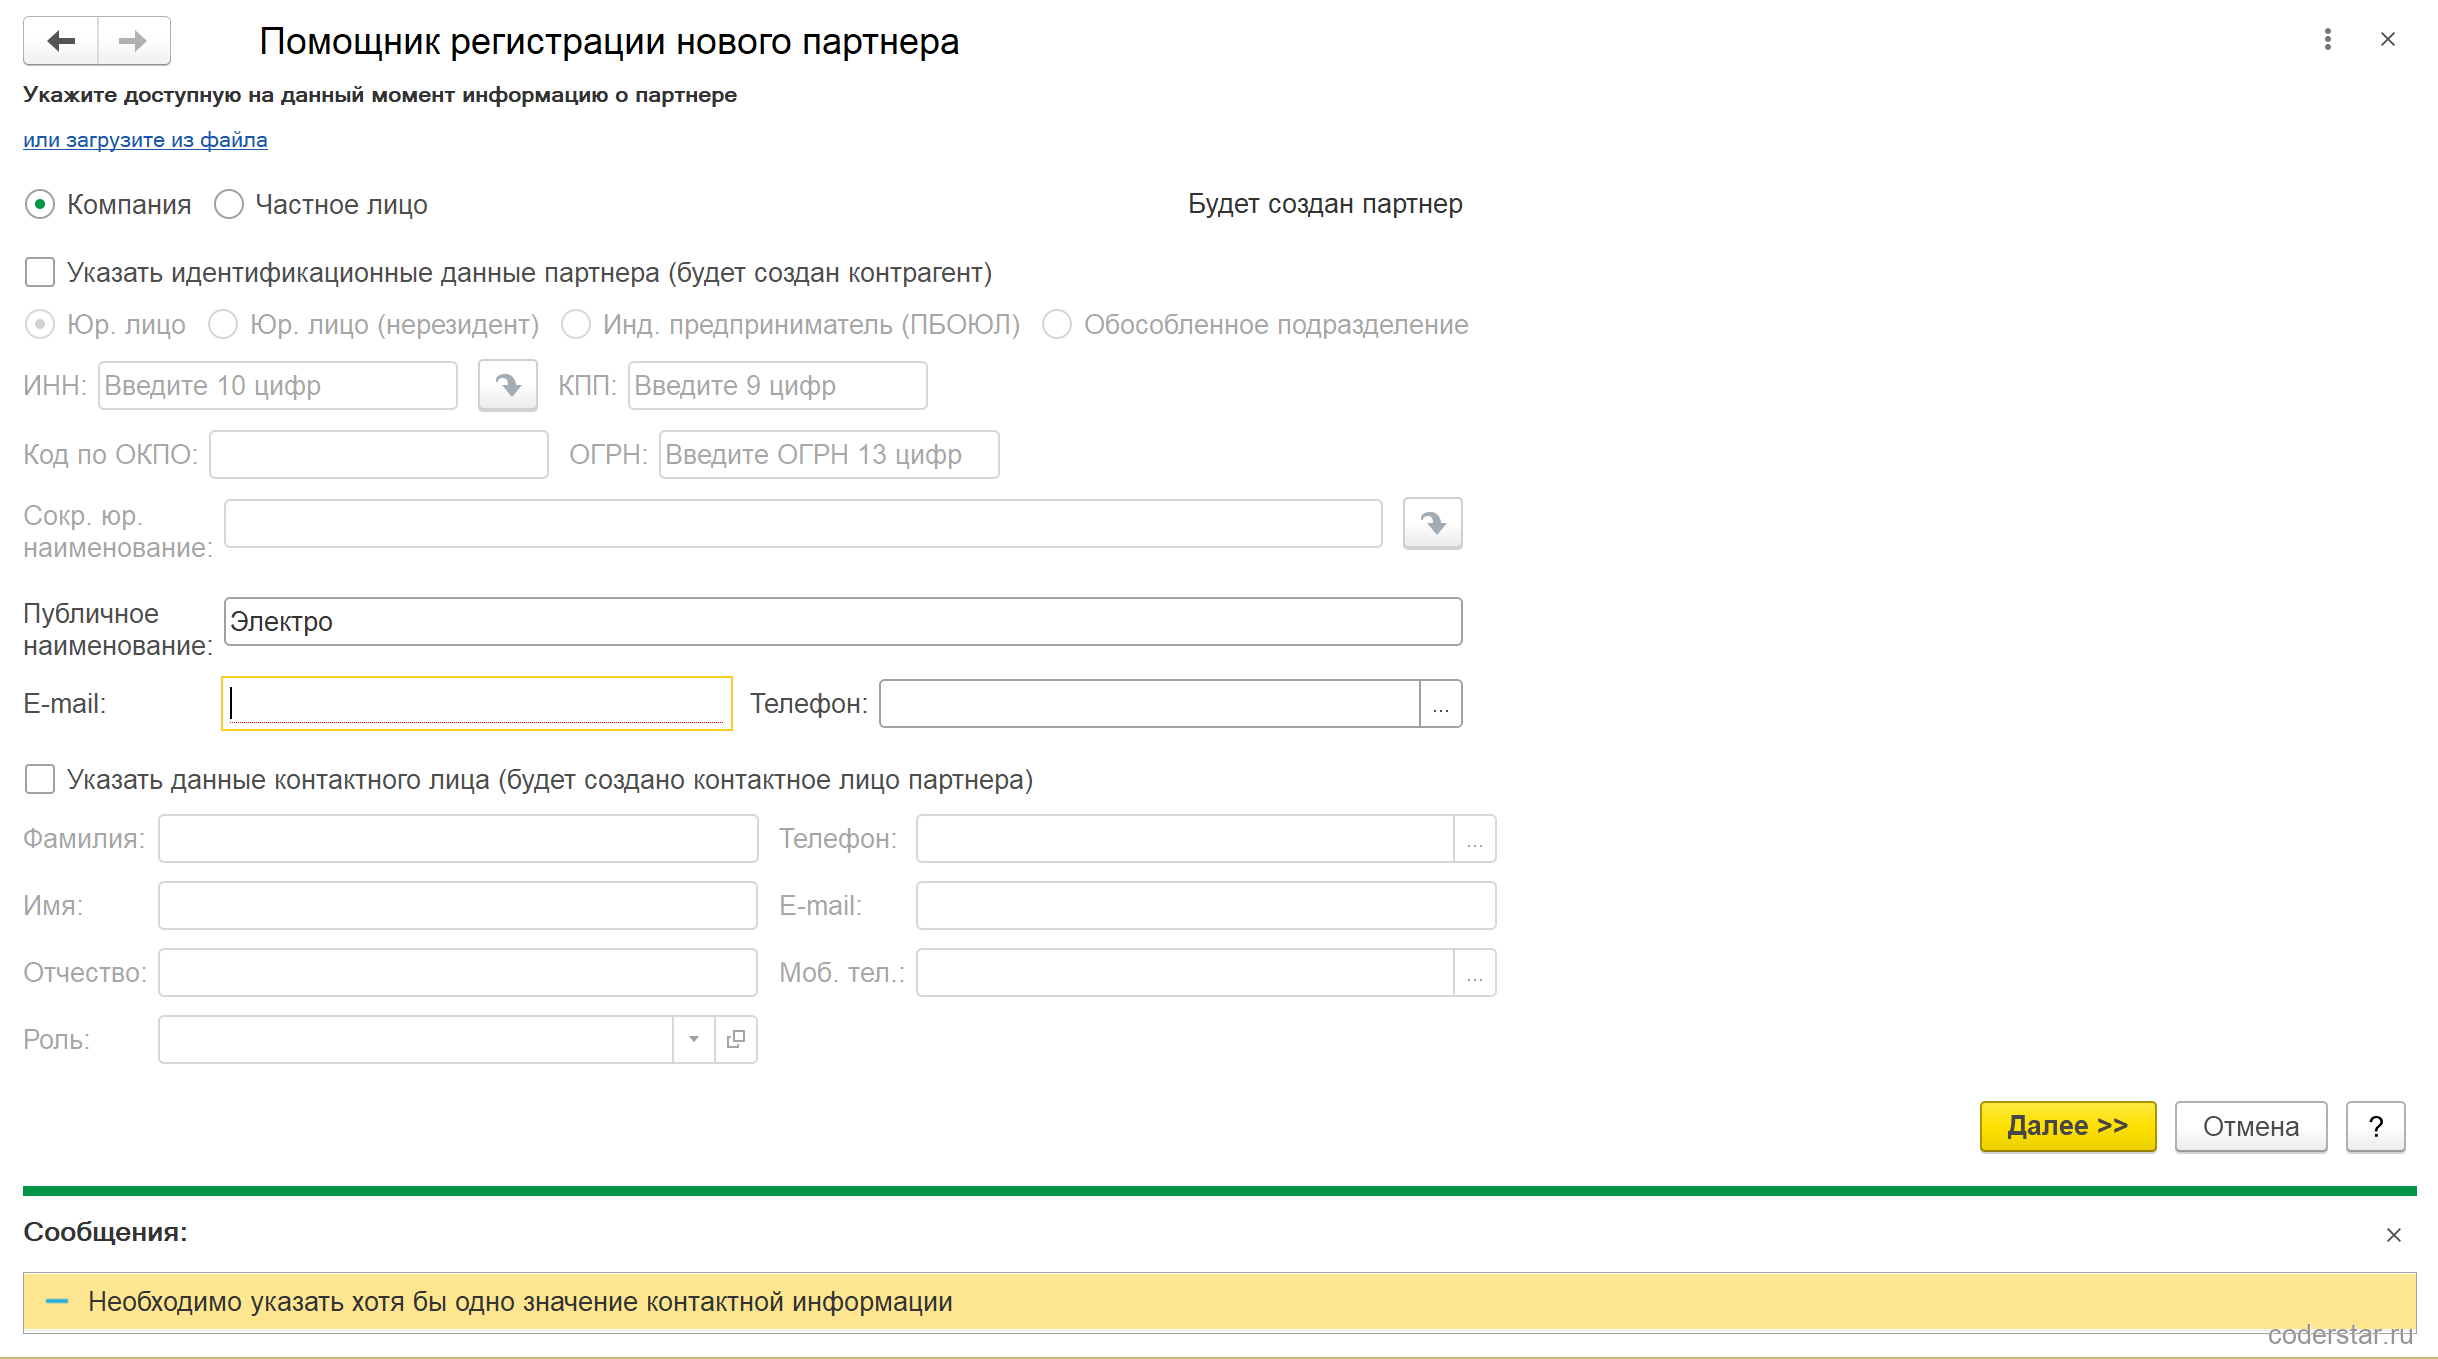Choose Юр. лицо (нерезидент) radio option
Viewport: 2438px width, 1359px height.
click(x=223, y=325)
